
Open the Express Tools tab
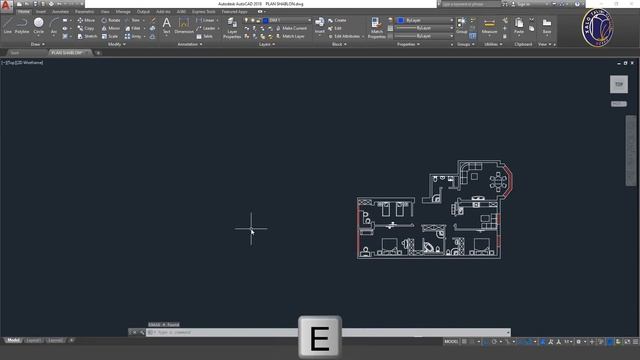(x=203, y=12)
